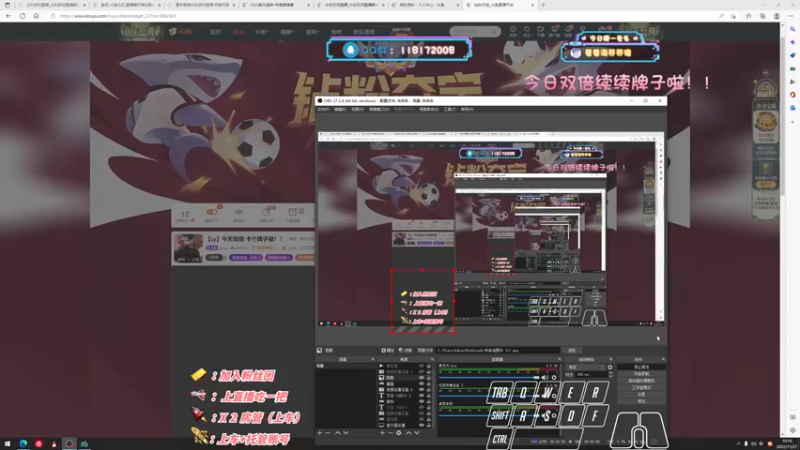Open first mixer channel settings gear
The image size is (800, 450).
(554, 378)
